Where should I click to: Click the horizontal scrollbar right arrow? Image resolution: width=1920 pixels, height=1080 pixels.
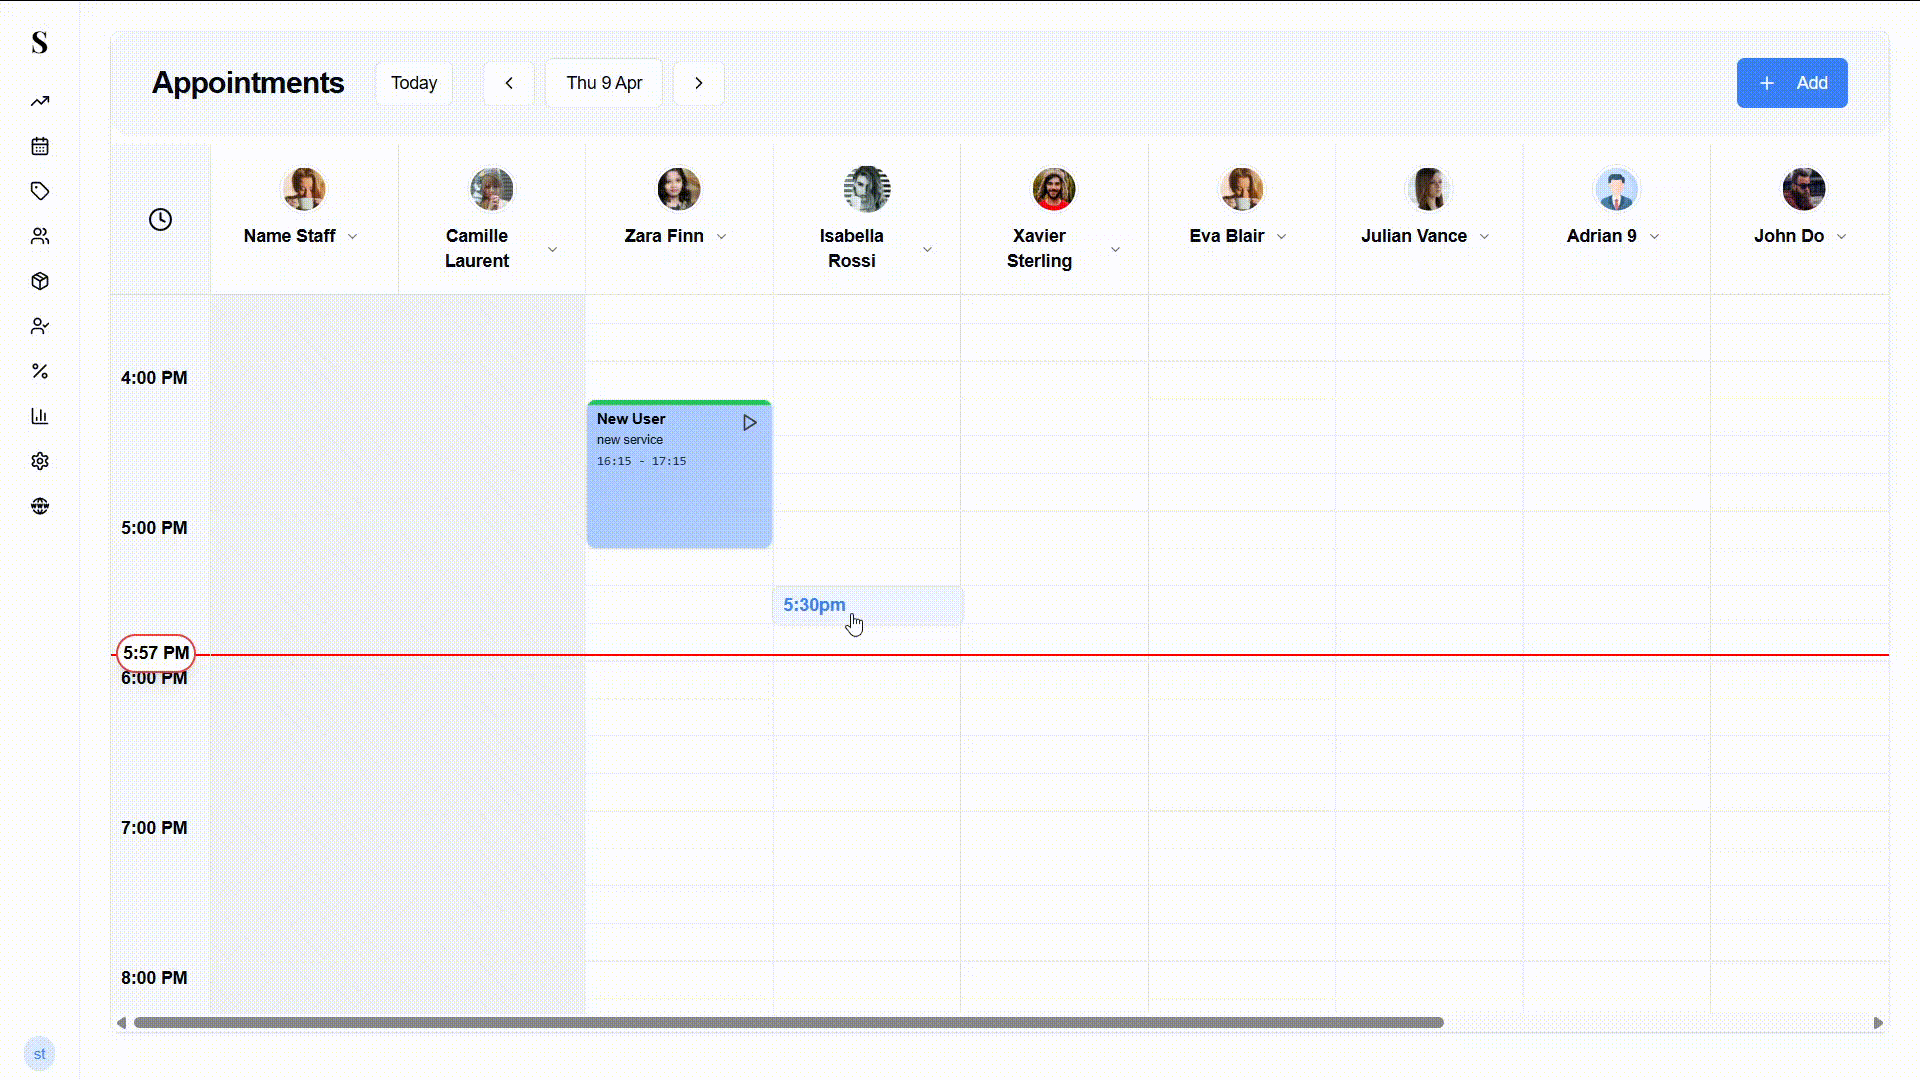pyautogui.click(x=1878, y=1022)
